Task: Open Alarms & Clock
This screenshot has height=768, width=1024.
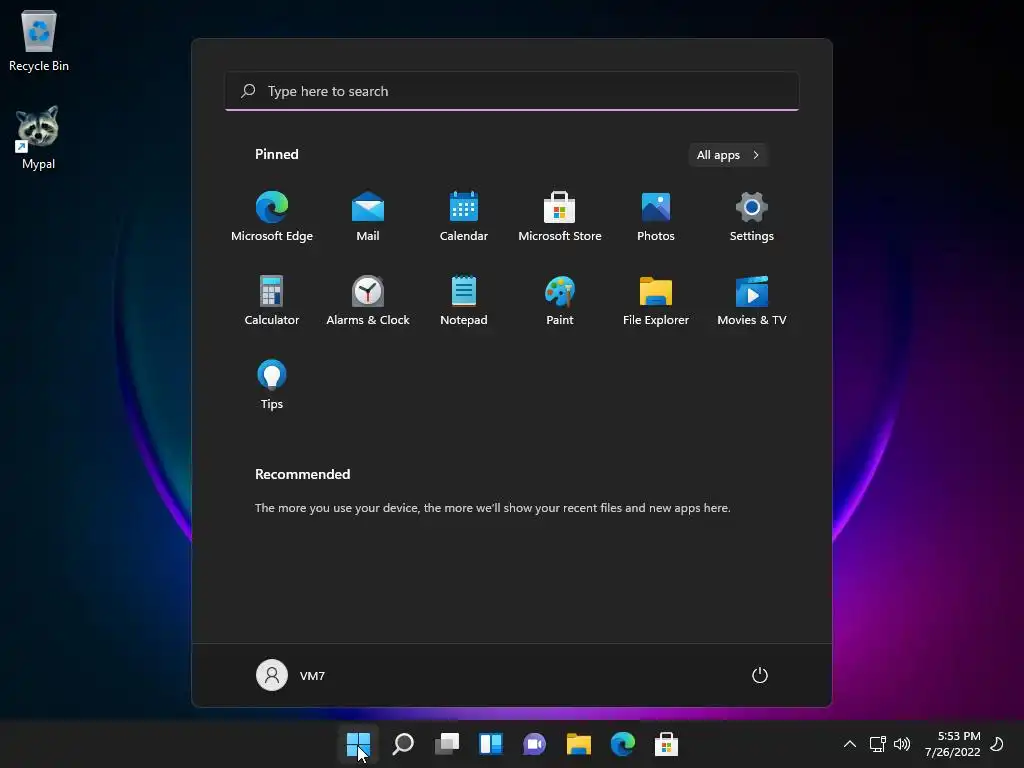Action: pyautogui.click(x=368, y=300)
